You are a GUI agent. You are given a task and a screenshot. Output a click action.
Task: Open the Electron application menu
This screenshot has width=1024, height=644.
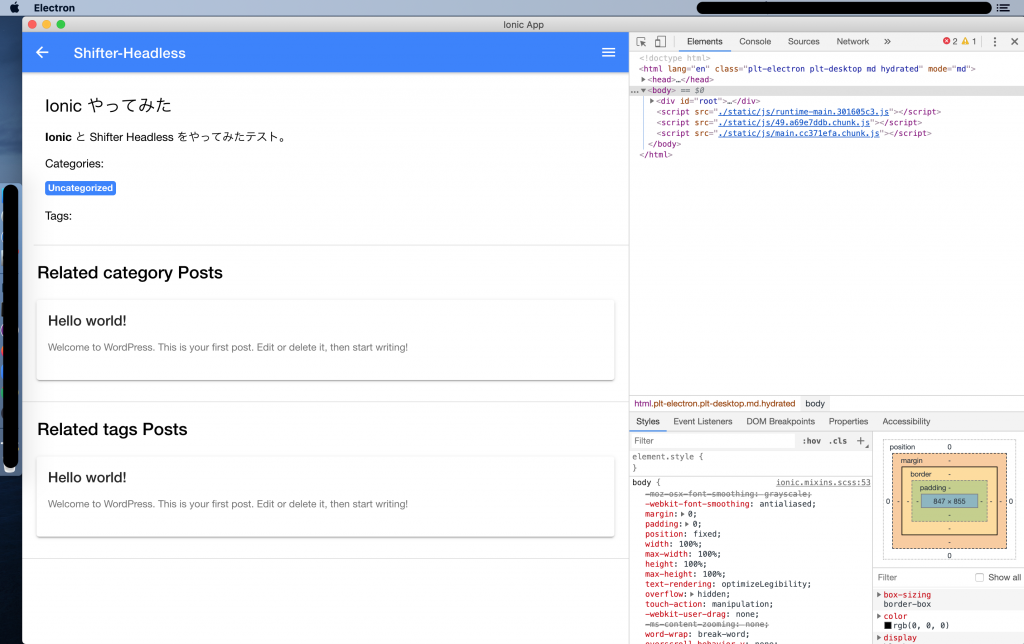[x=54, y=8]
